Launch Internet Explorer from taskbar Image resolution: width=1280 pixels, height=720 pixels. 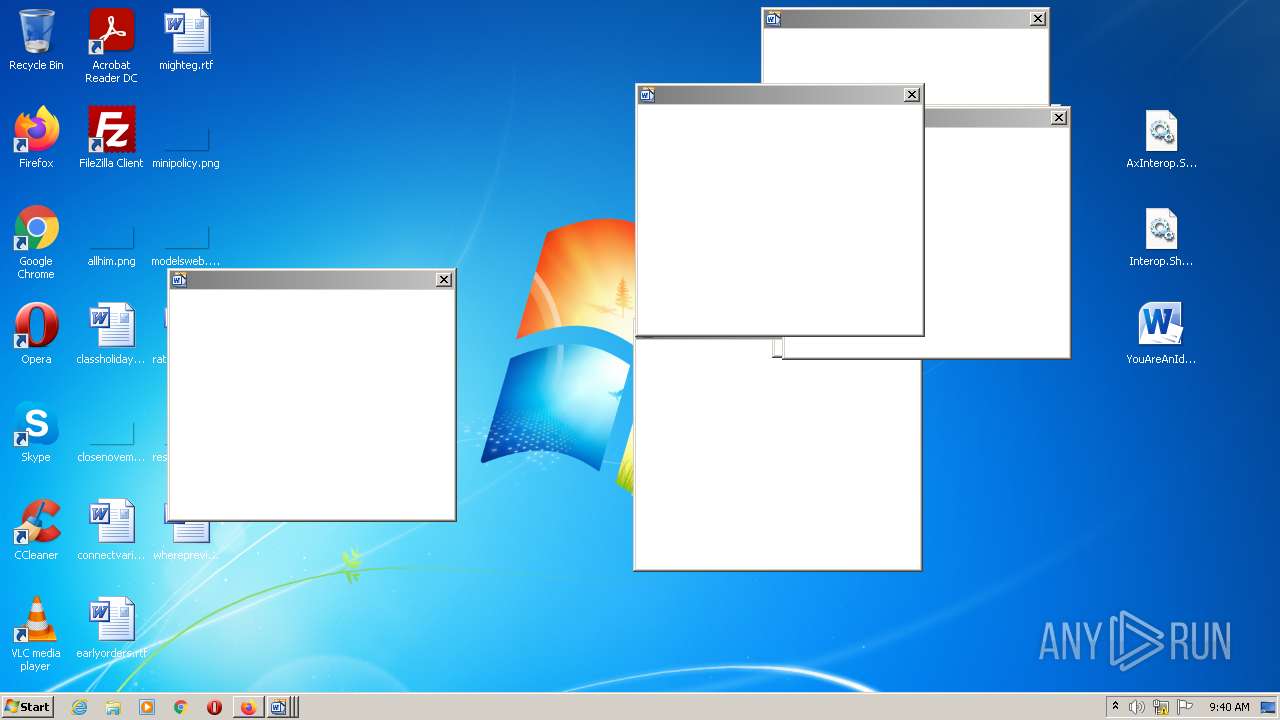pos(79,707)
